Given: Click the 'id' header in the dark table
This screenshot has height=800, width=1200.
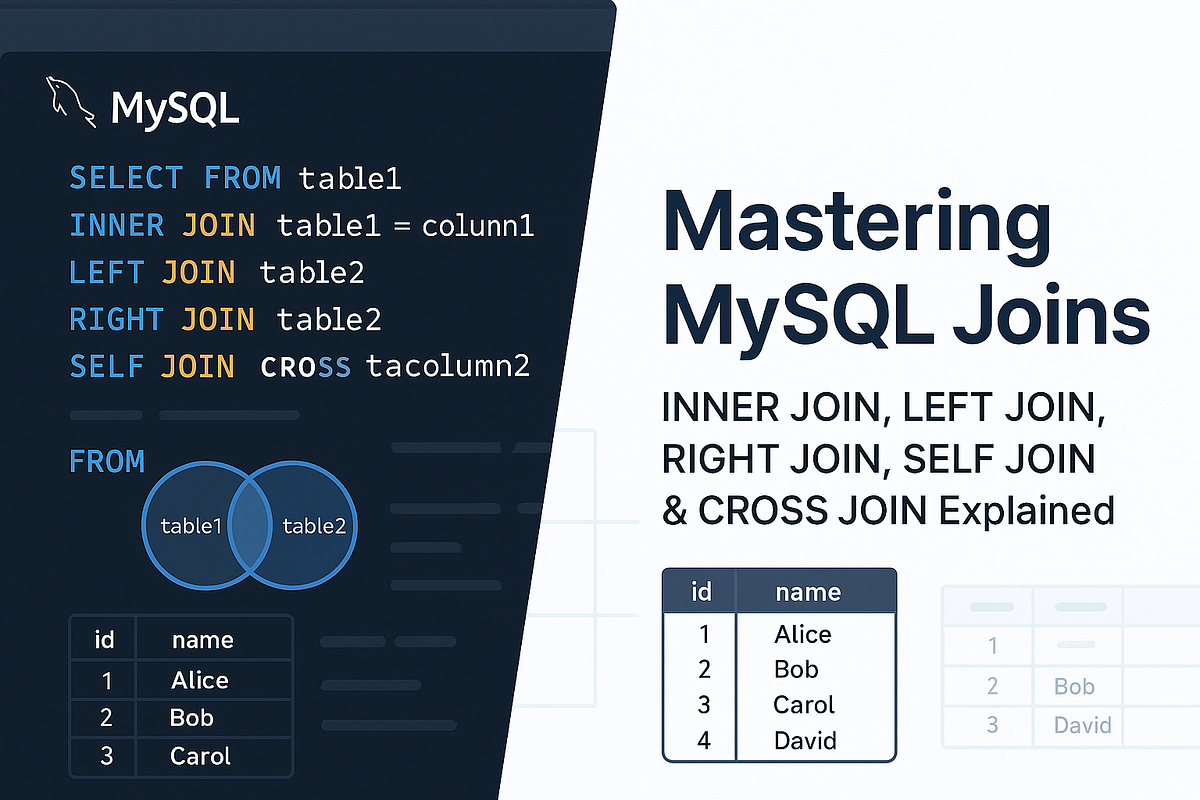Looking at the screenshot, I should click(x=104, y=638).
